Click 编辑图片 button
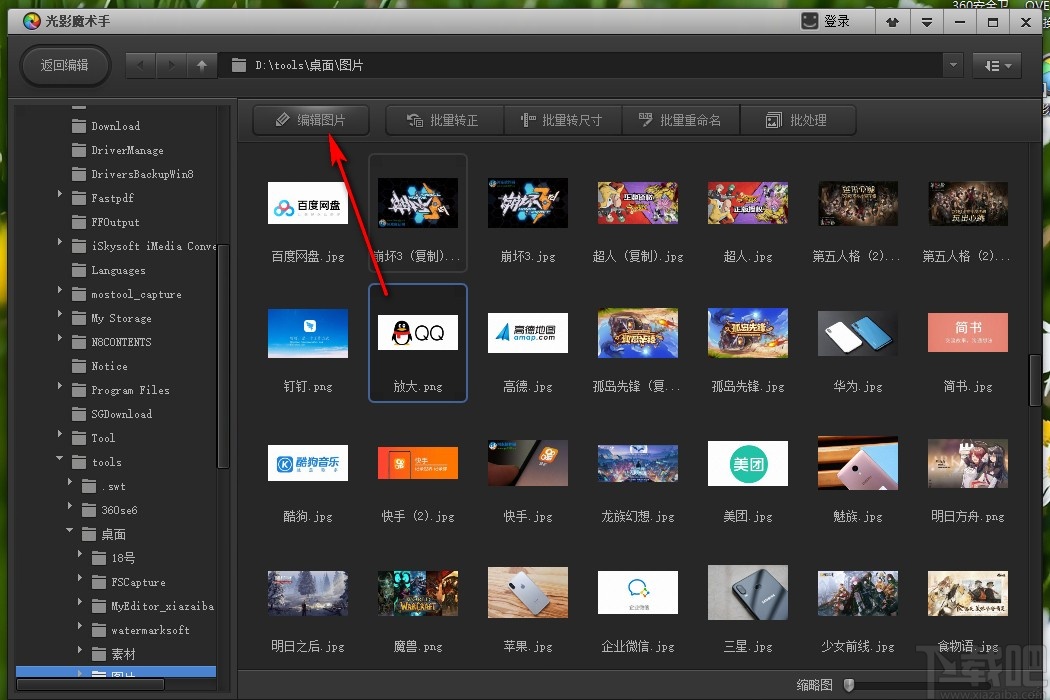The width and height of the screenshot is (1050, 700). [311, 120]
